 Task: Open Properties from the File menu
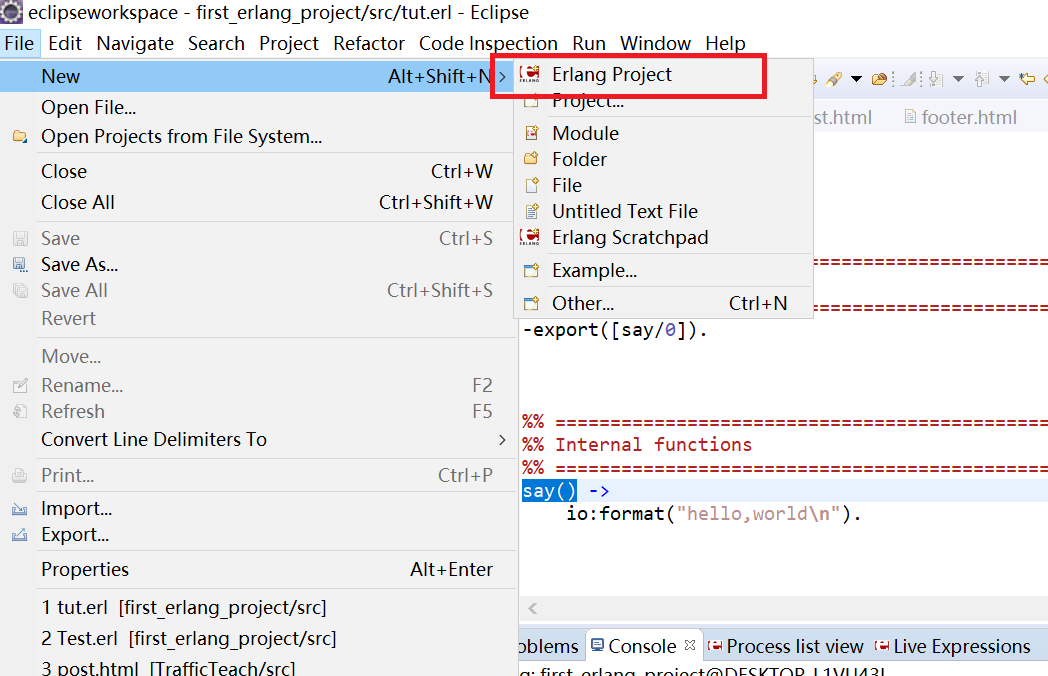click(258, 569)
